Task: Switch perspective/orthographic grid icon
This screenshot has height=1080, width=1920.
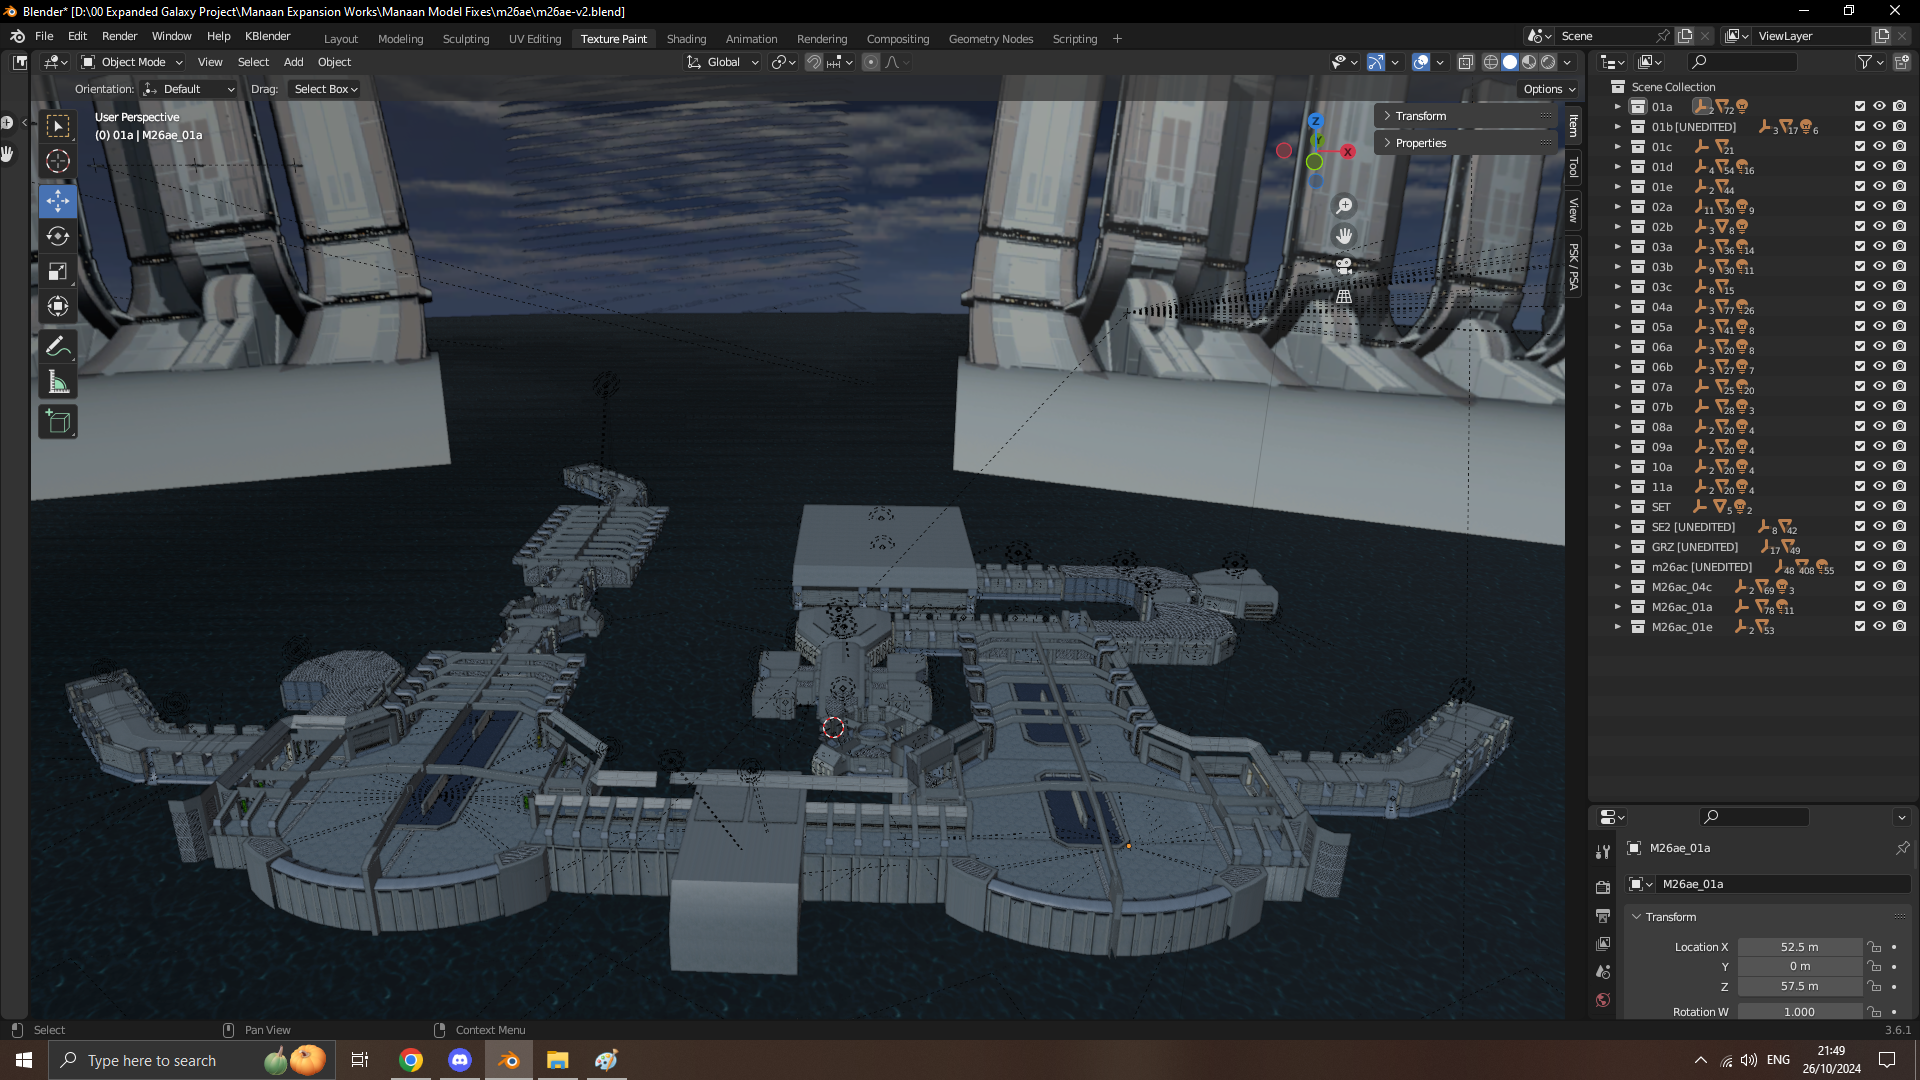Action: [1344, 296]
